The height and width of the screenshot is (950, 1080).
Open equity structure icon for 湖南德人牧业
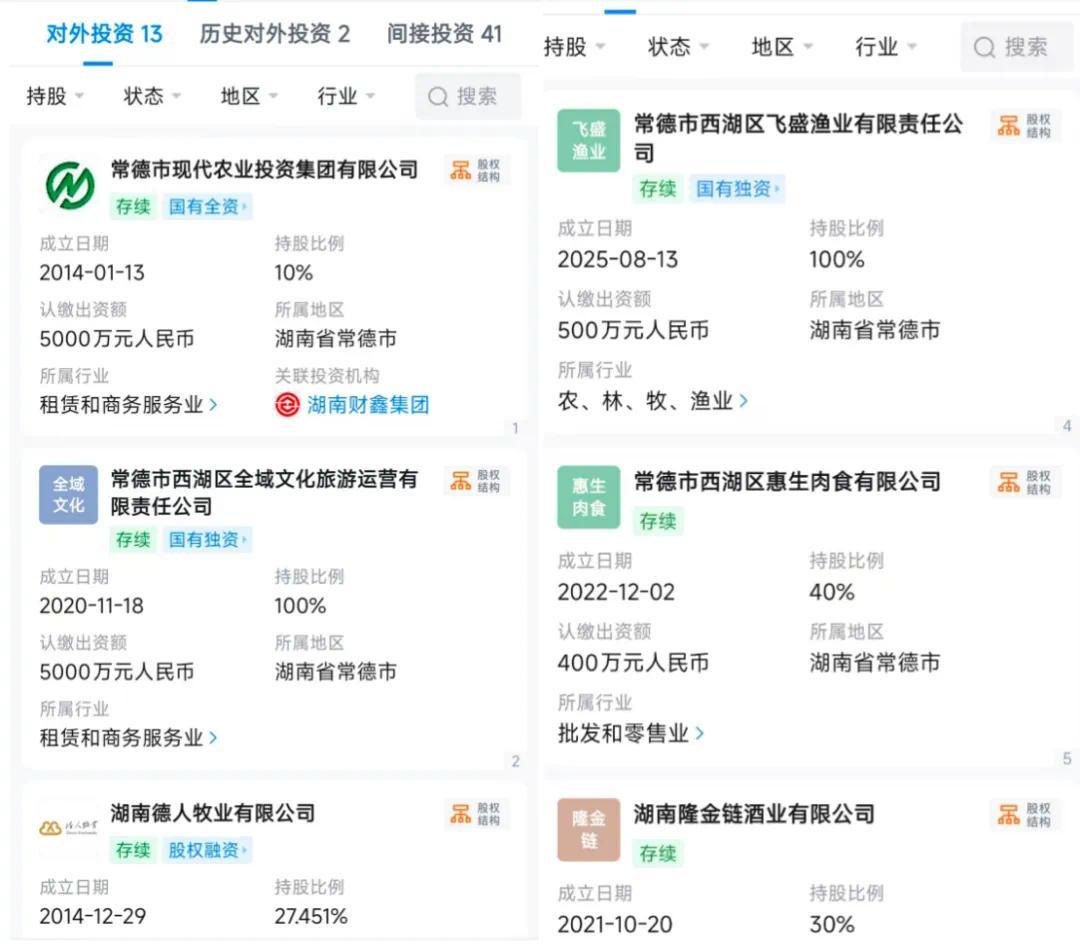click(476, 814)
